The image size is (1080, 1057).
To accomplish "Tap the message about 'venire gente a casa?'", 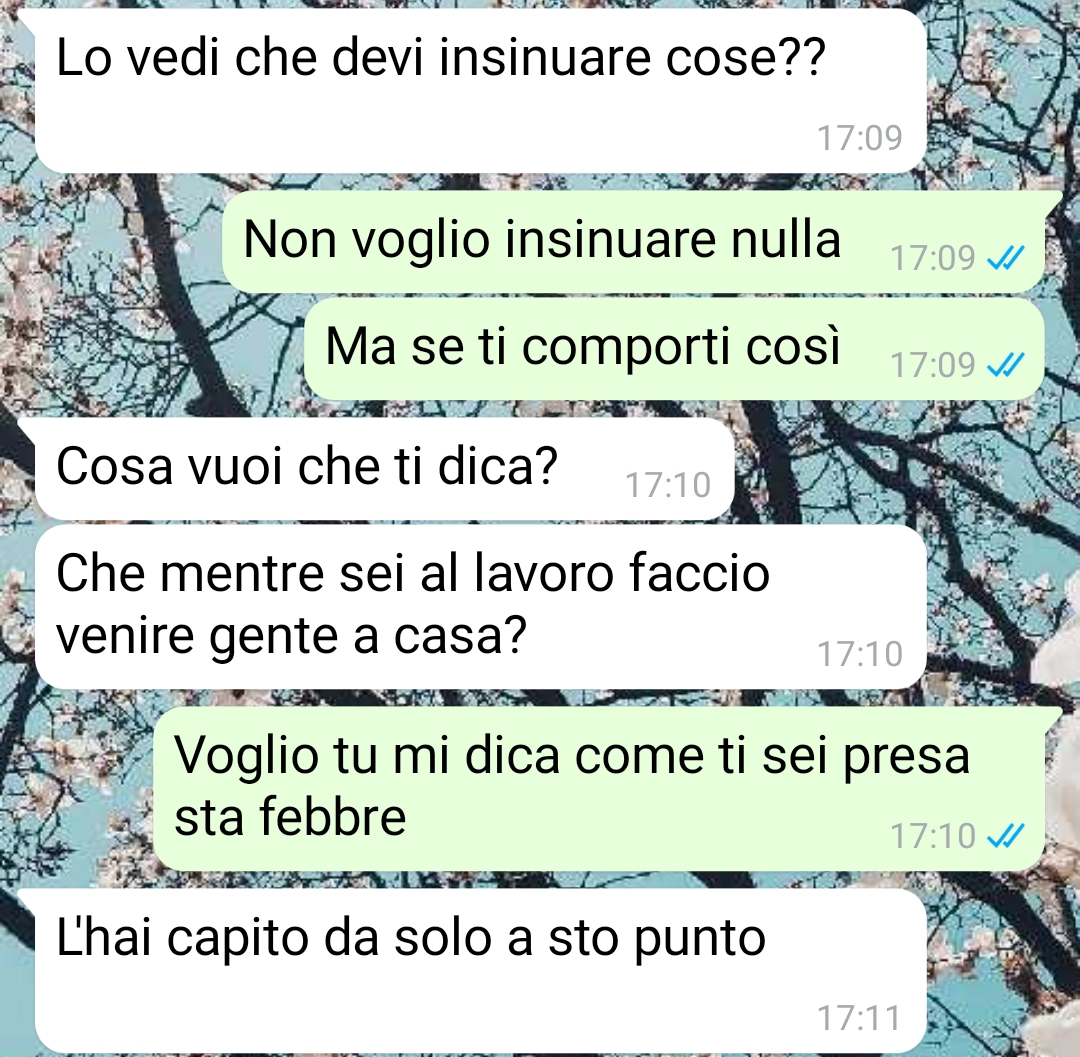I will [480, 607].
